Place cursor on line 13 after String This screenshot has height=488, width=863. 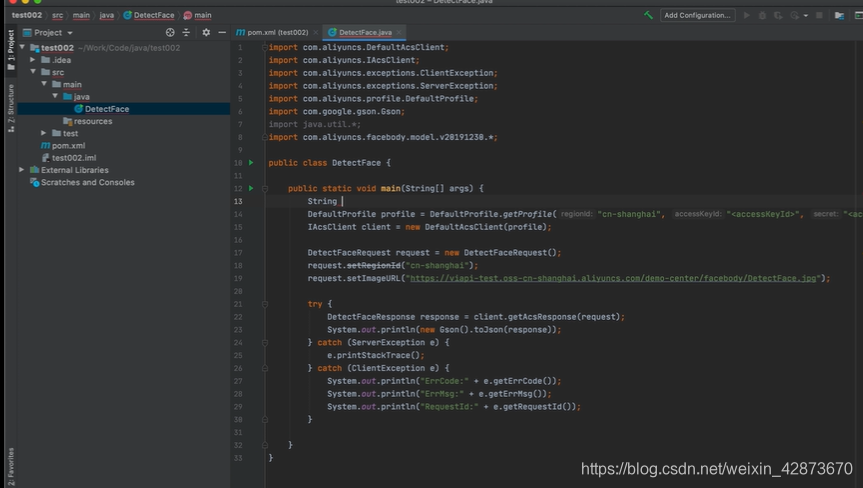coord(342,201)
